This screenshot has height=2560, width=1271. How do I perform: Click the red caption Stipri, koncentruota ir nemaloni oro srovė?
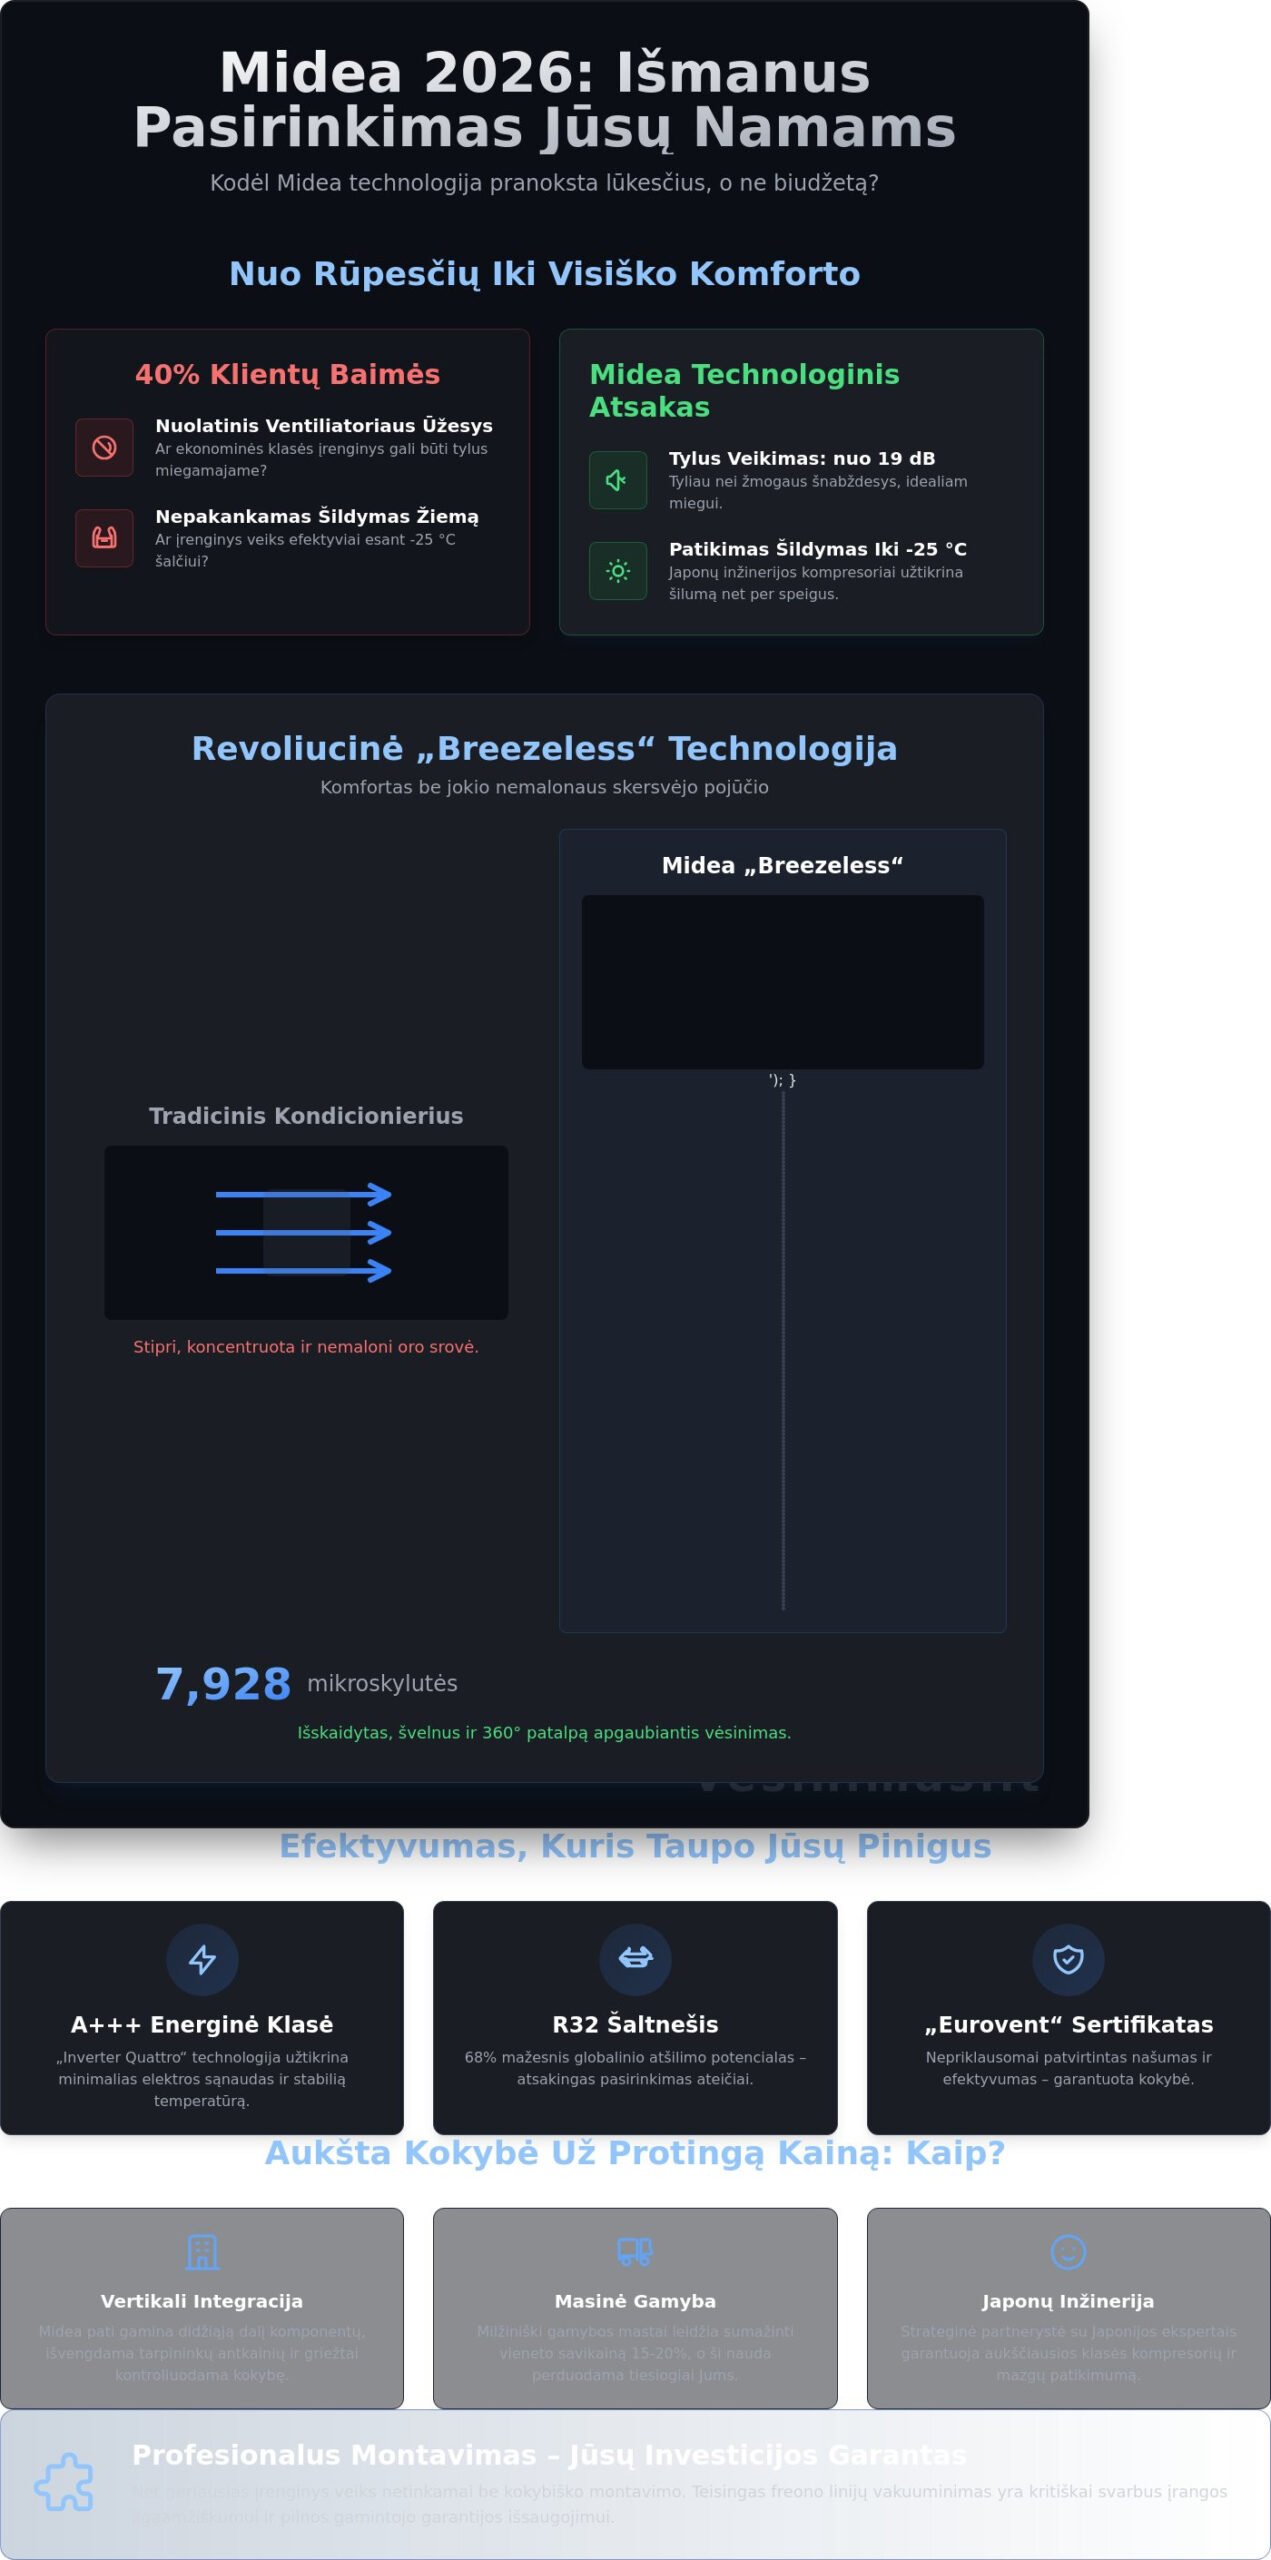pos(306,1347)
